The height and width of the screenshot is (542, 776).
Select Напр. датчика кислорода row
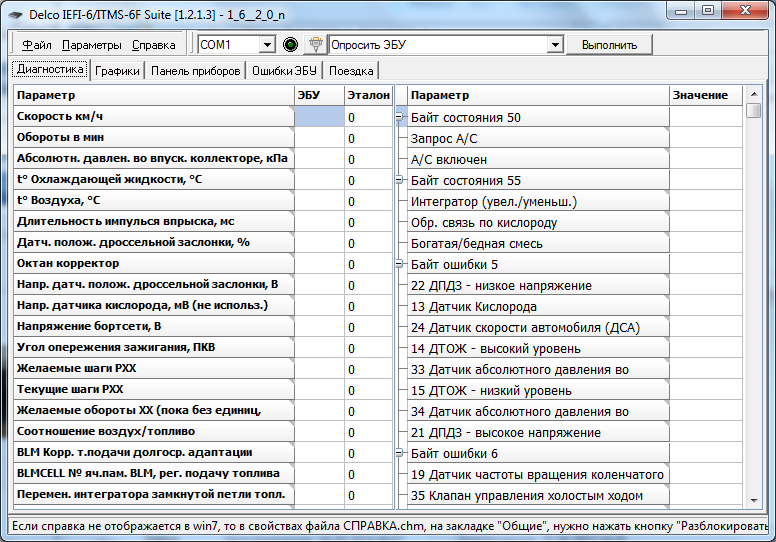tap(154, 305)
